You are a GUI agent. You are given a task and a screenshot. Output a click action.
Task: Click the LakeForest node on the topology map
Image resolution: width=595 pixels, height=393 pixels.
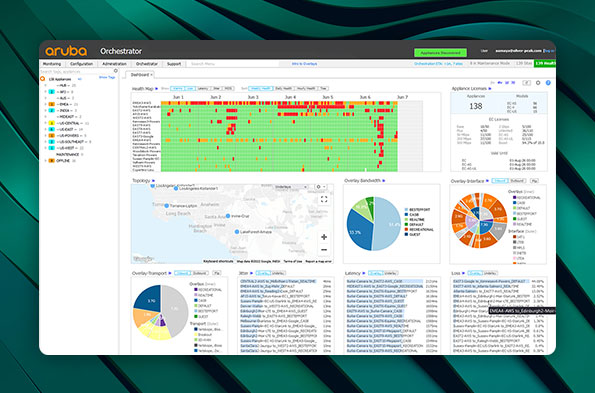(x=237, y=231)
